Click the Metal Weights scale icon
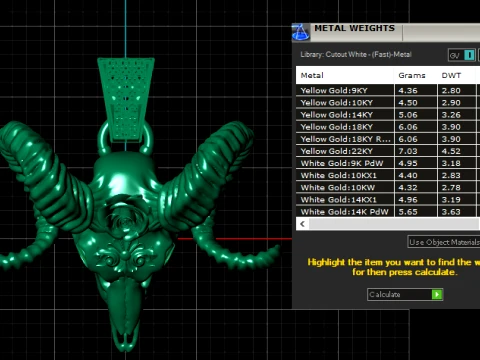480x360 pixels. (x=301, y=32)
